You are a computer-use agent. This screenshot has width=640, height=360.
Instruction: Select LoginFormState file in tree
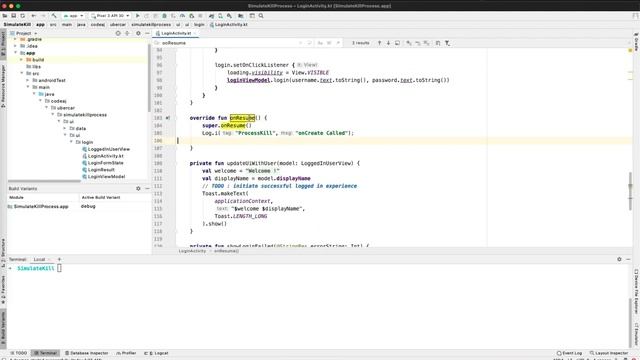103,163
